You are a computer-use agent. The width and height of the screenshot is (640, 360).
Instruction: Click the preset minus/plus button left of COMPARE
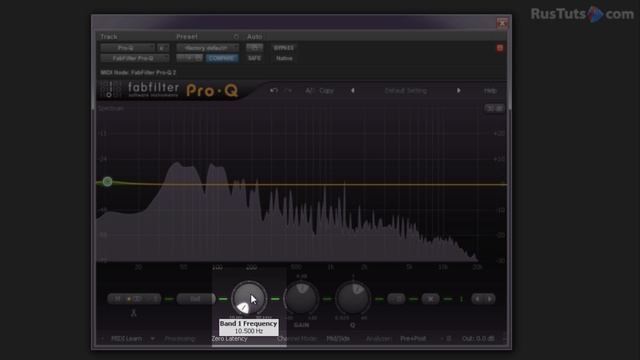pos(189,58)
